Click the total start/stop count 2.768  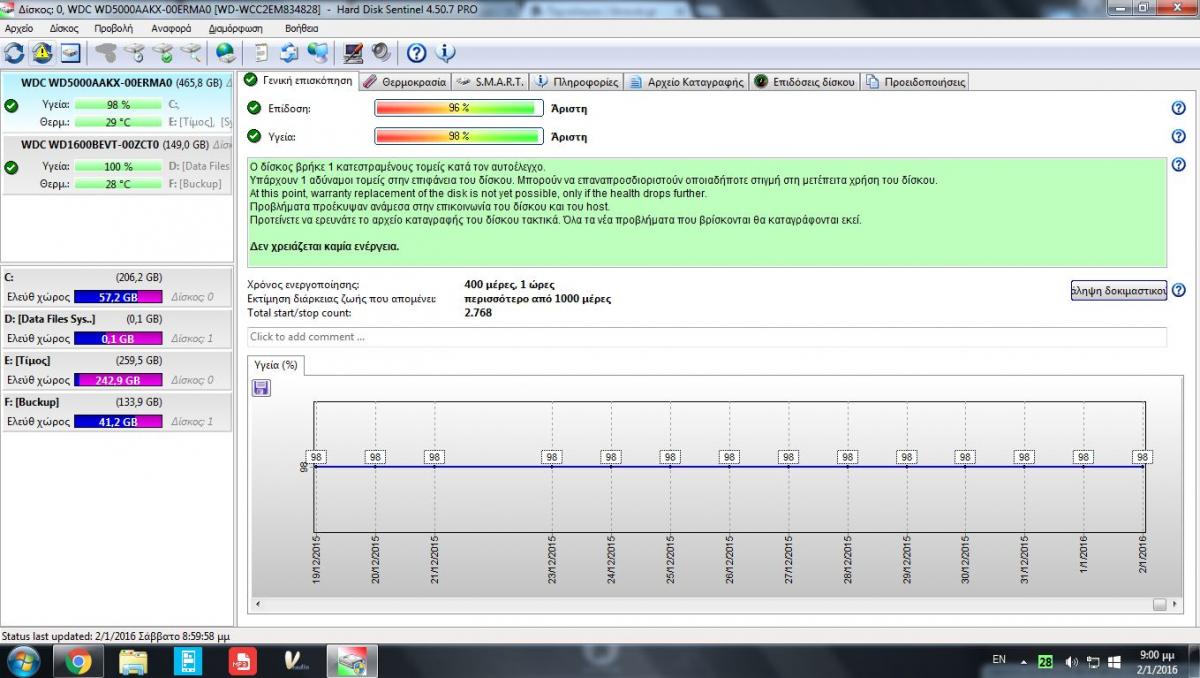(479, 313)
